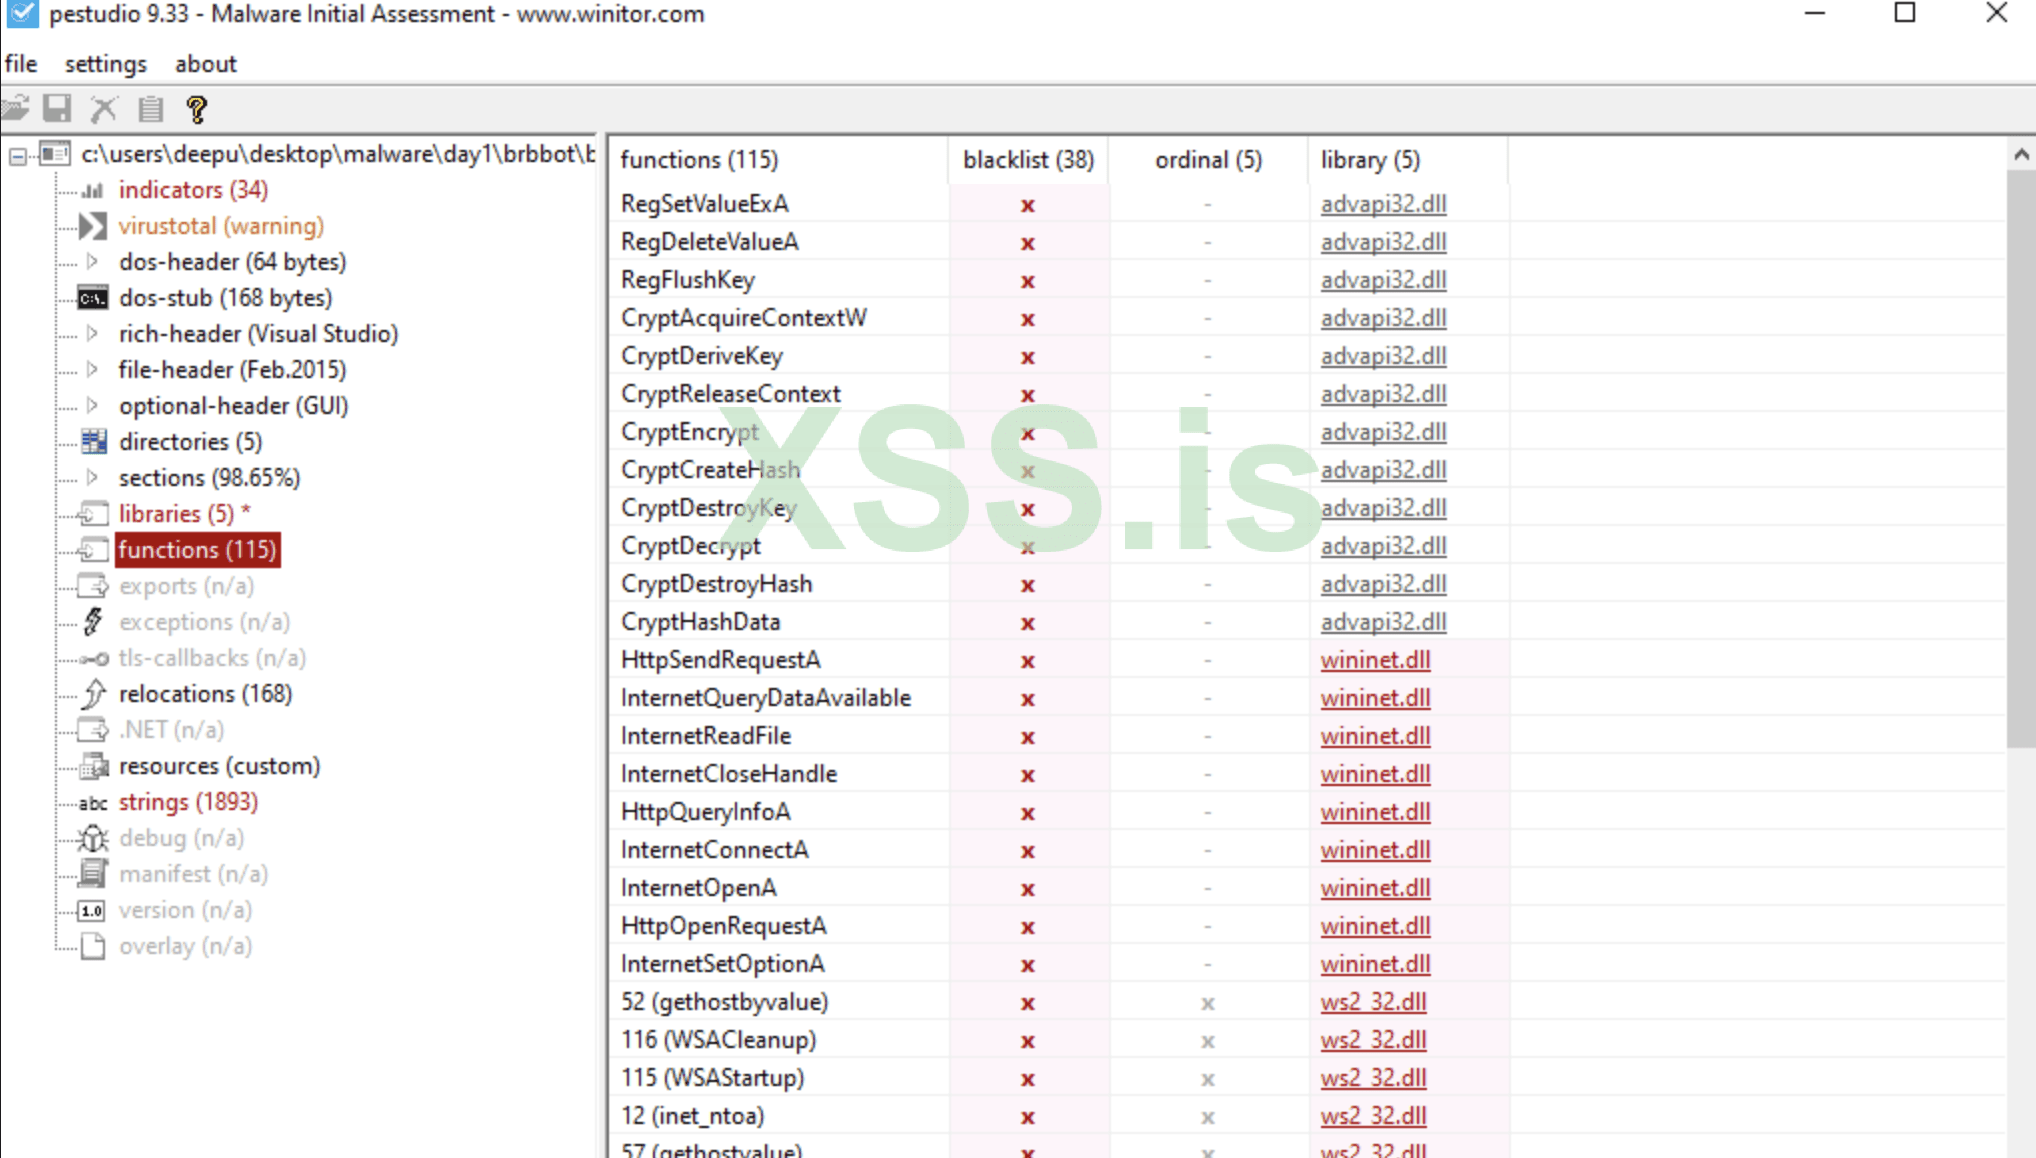Viewport: 2036px width, 1158px height.
Task: Click the abc icon beside strings
Action: pyautogui.click(x=93, y=803)
